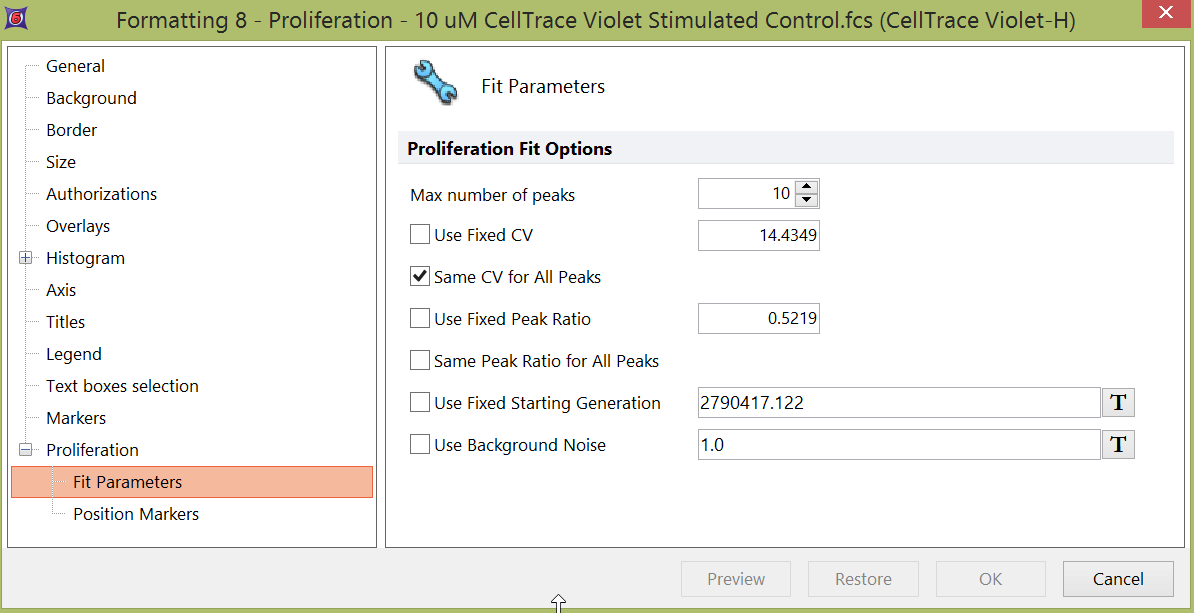The image size is (1194, 613).
Task: Enable Use Background Noise option
Action: click(420, 445)
